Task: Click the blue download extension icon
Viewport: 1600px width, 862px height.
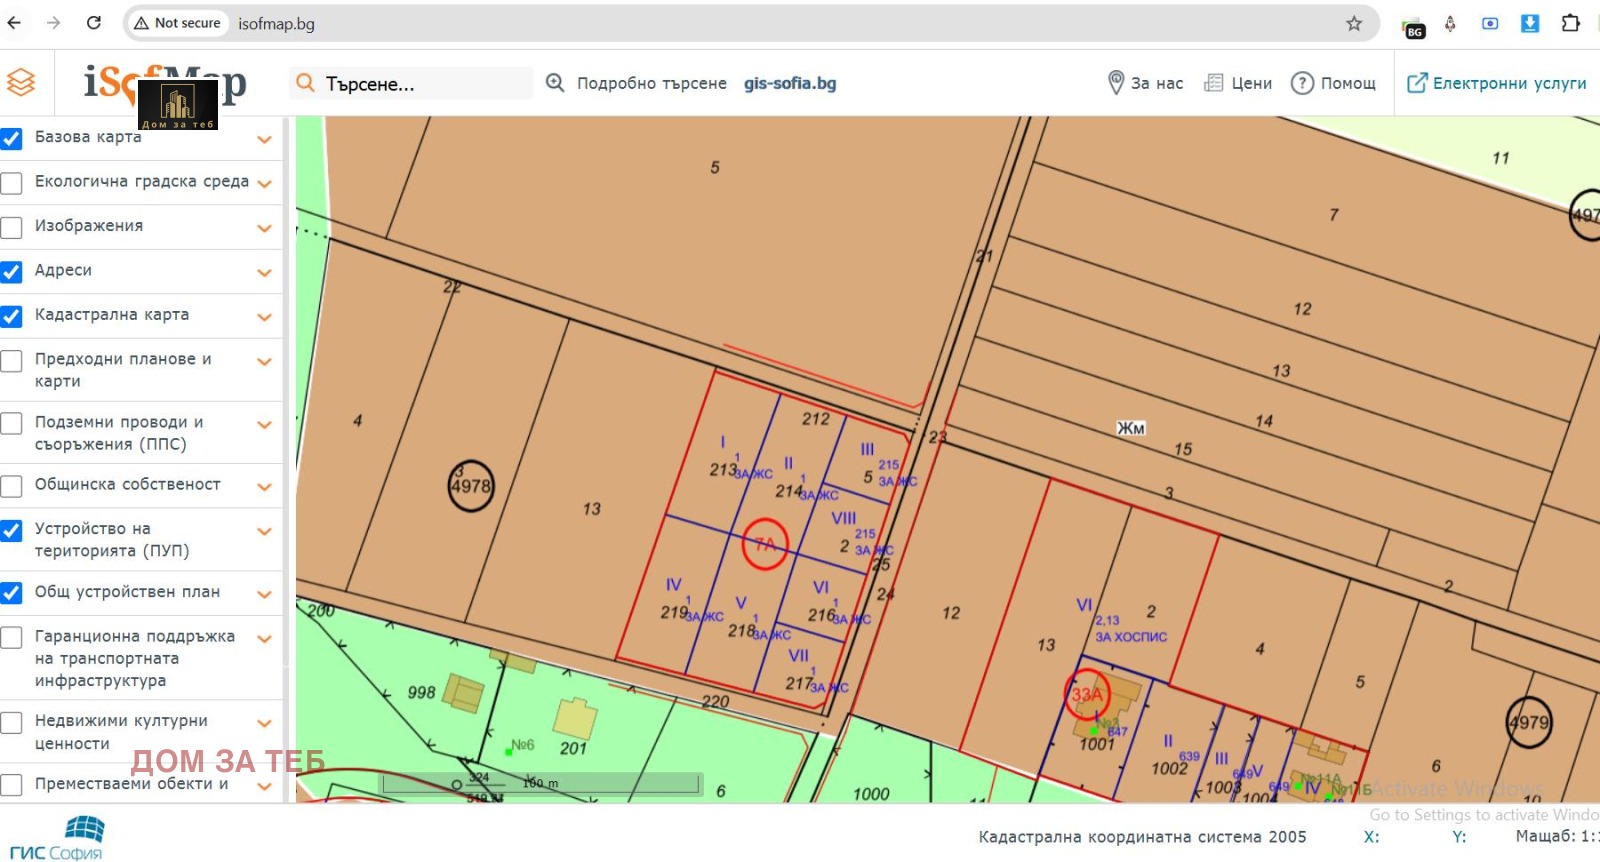Action: tap(1530, 23)
